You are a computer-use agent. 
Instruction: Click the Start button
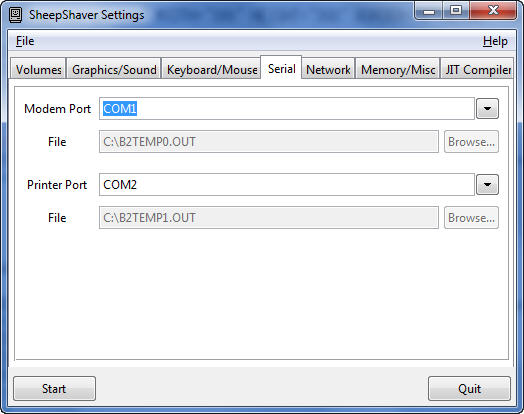(54, 389)
